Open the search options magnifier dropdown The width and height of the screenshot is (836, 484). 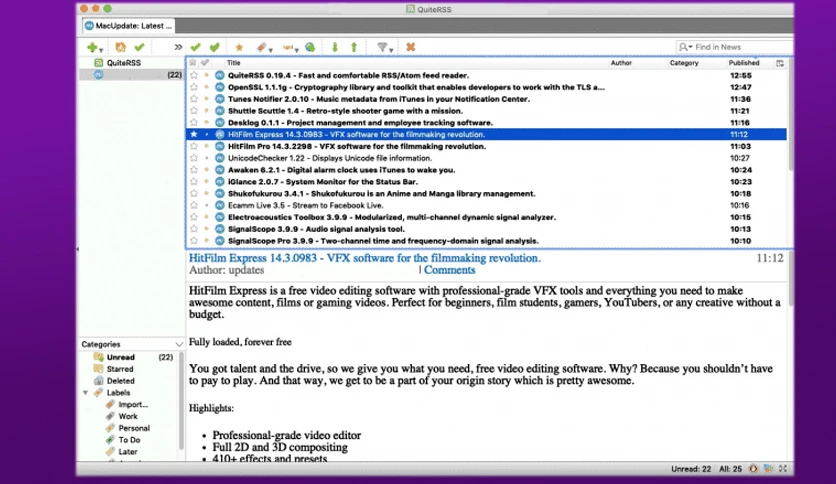(686, 47)
